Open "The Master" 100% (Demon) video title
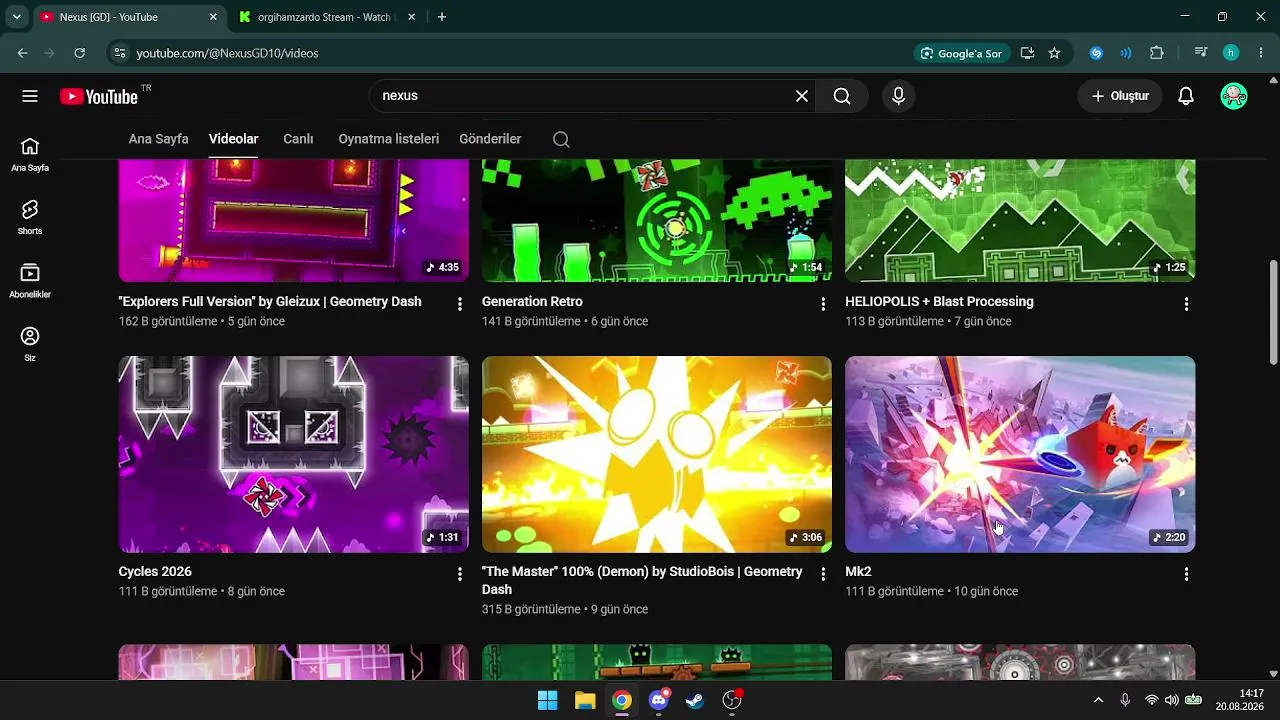The image size is (1280, 720). (642, 580)
